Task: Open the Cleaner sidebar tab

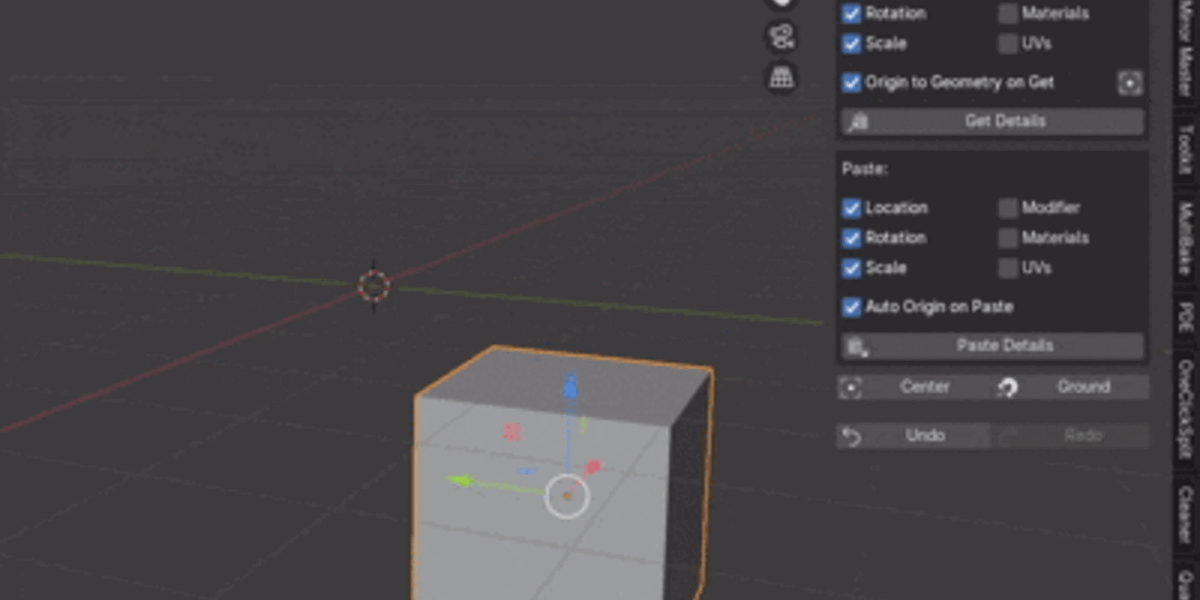Action: [x=1186, y=514]
